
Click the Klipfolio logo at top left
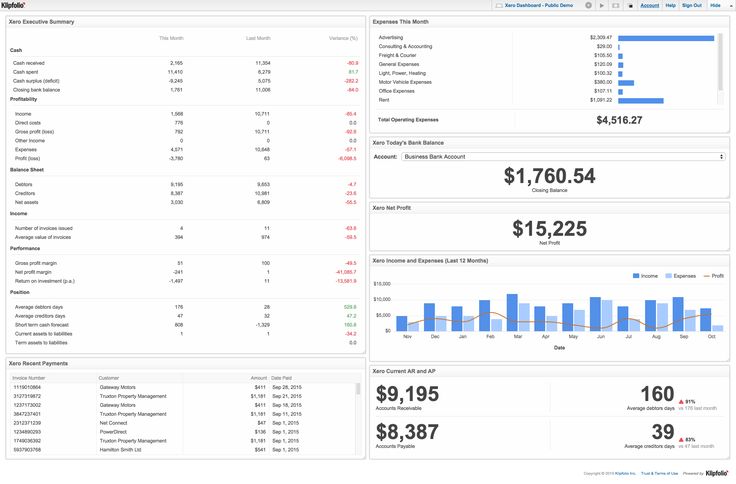click(x=13, y=5)
